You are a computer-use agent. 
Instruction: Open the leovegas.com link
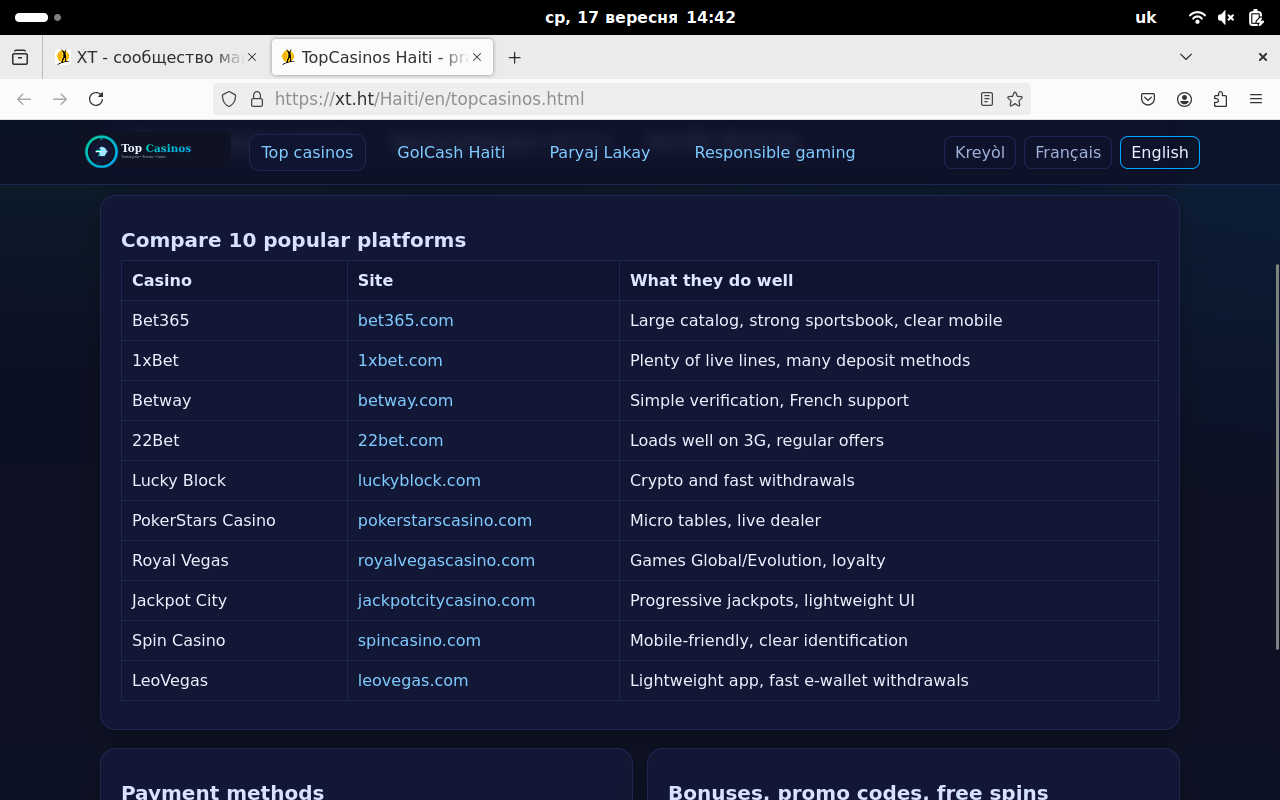(x=413, y=680)
